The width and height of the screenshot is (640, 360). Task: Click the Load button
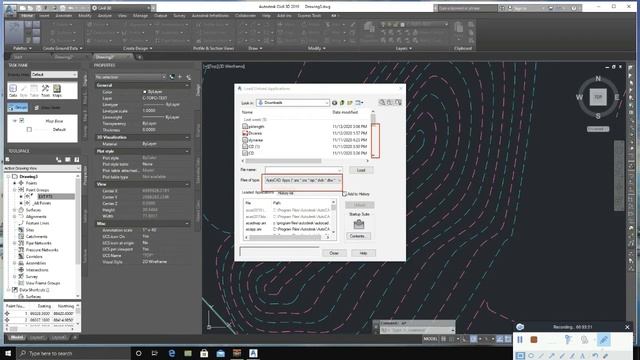click(361, 170)
